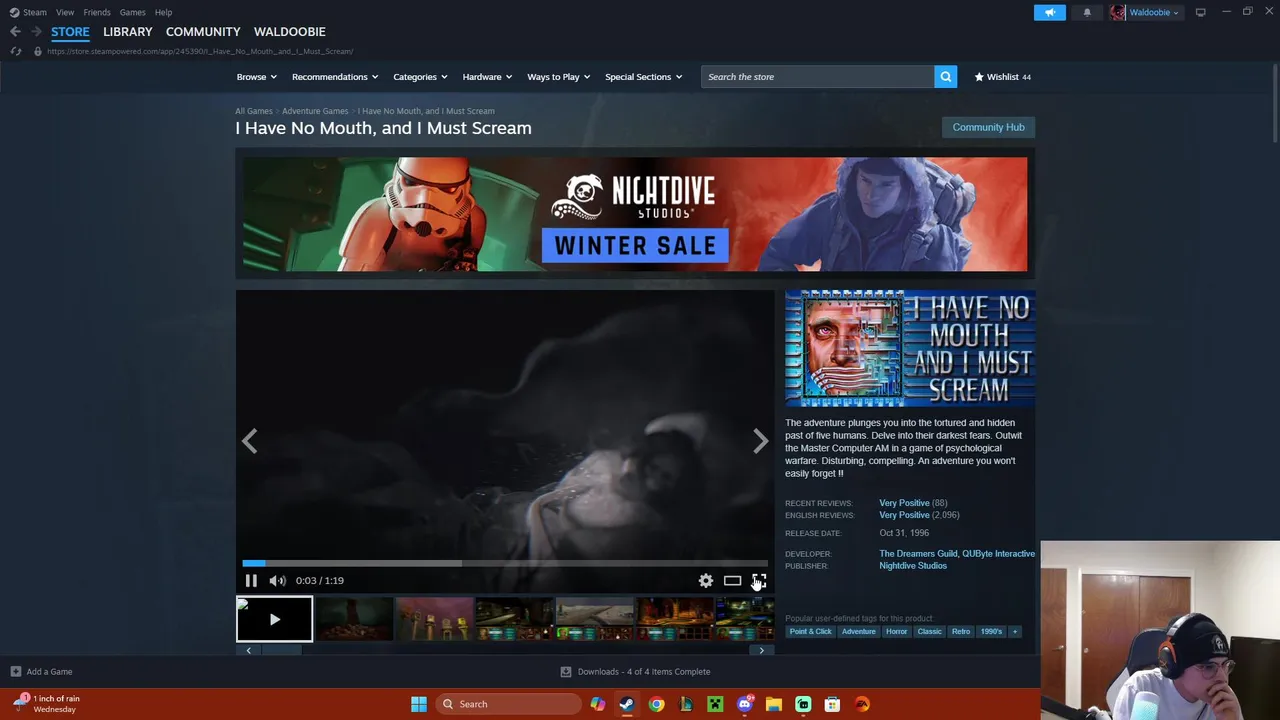Expand the Hardware dropdown

(x=487, y=77)
